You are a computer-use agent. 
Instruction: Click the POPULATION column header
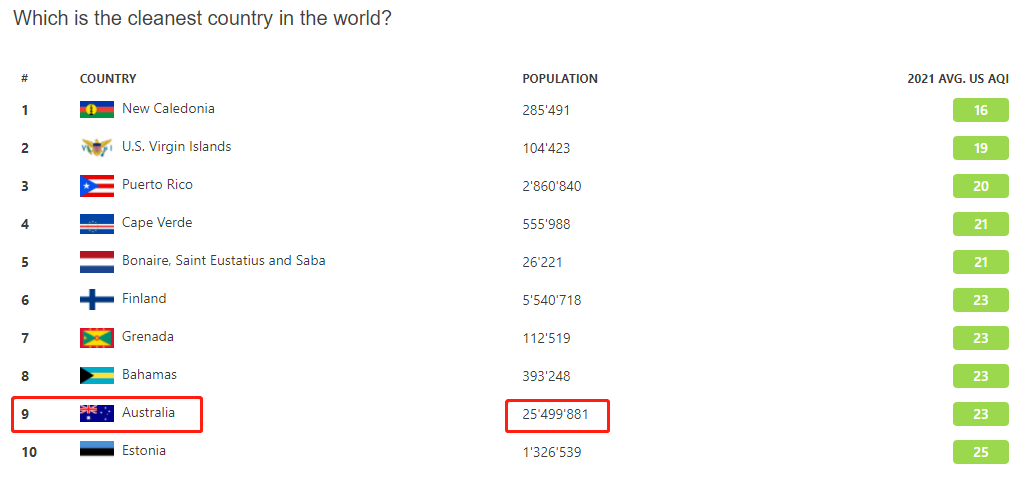[560, 79]
